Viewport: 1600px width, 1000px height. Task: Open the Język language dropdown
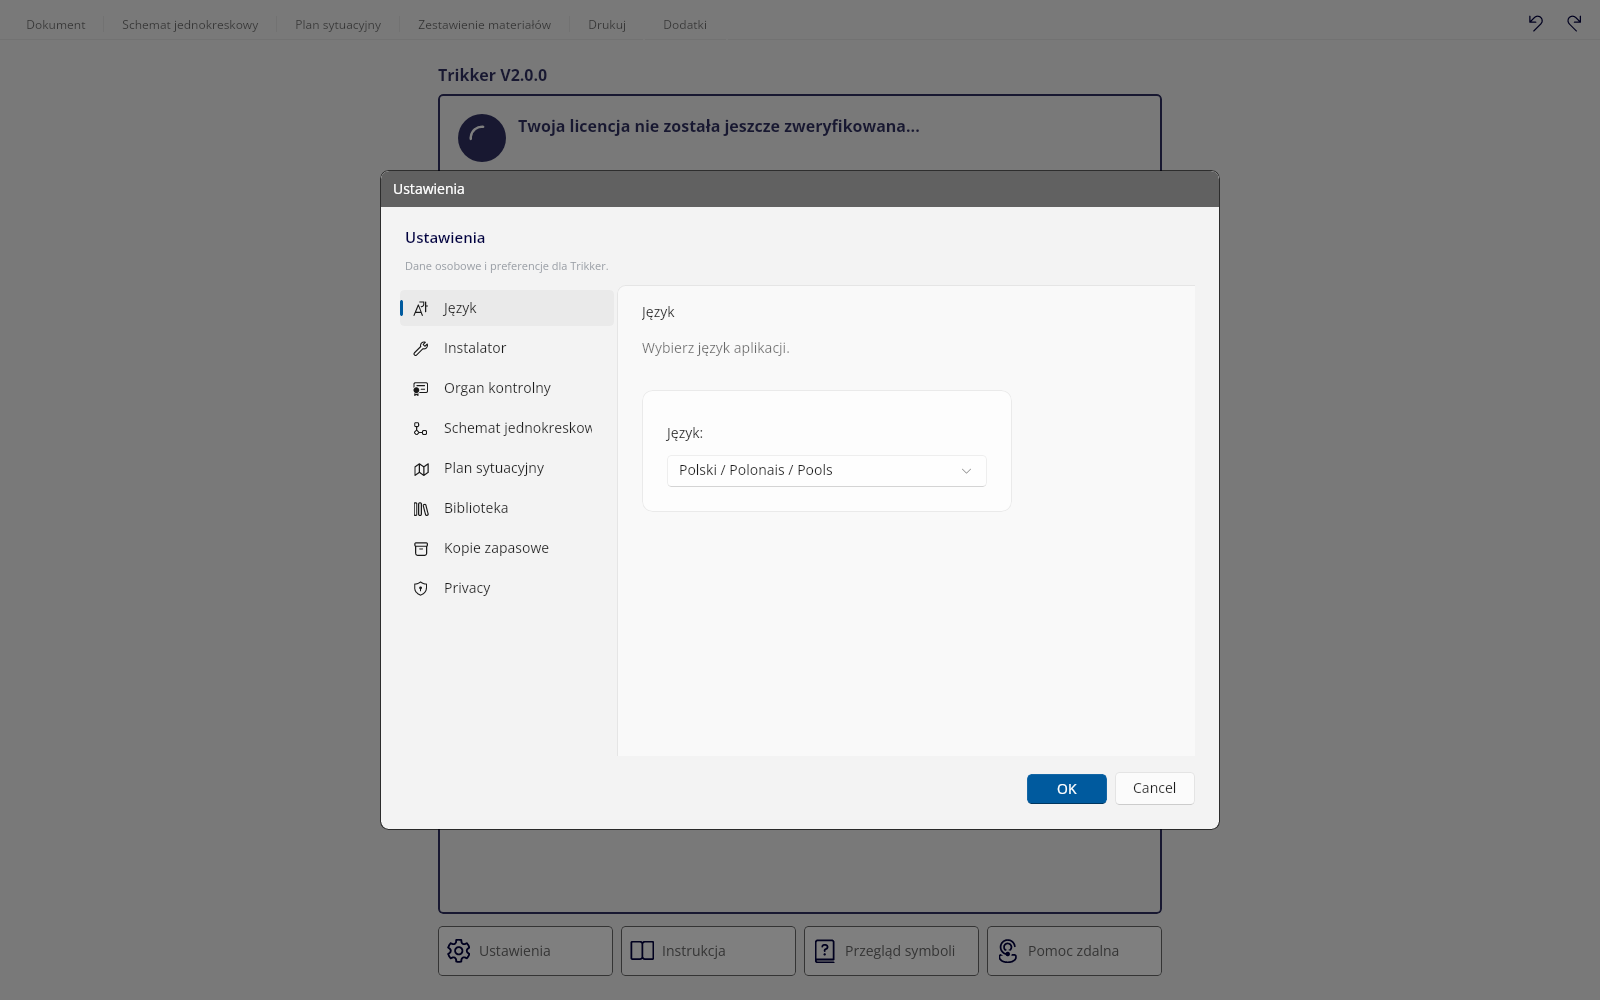[827, 471]
